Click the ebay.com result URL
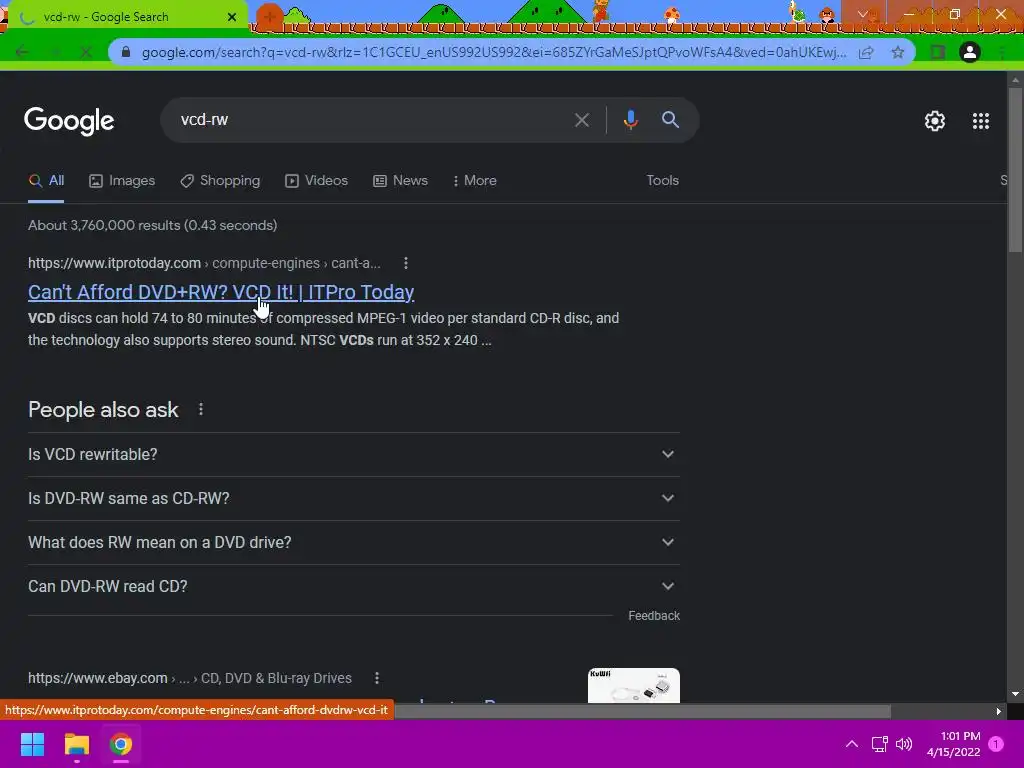The image size is (1024, 768). click(x=189, y=678)
